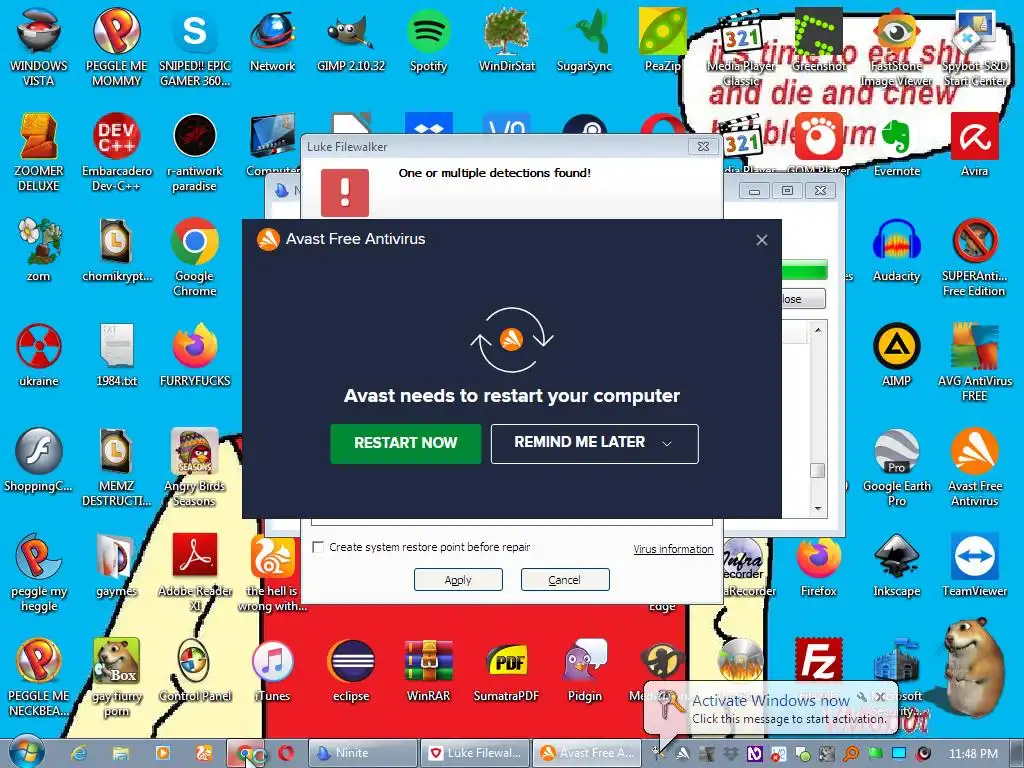The height and width of the screenshot is (768, 1024).
Task: Launch Audacity from the desktop
Action: pos(897,250)
